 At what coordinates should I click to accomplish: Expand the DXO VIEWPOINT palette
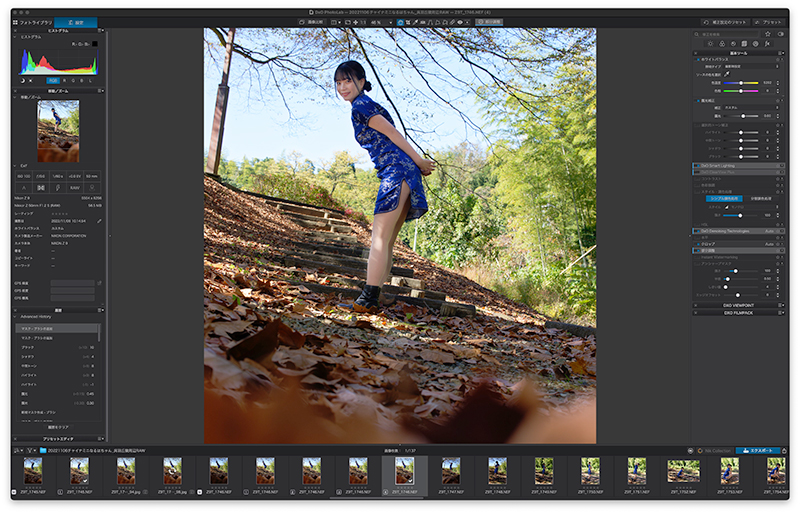tap(738, 305)
